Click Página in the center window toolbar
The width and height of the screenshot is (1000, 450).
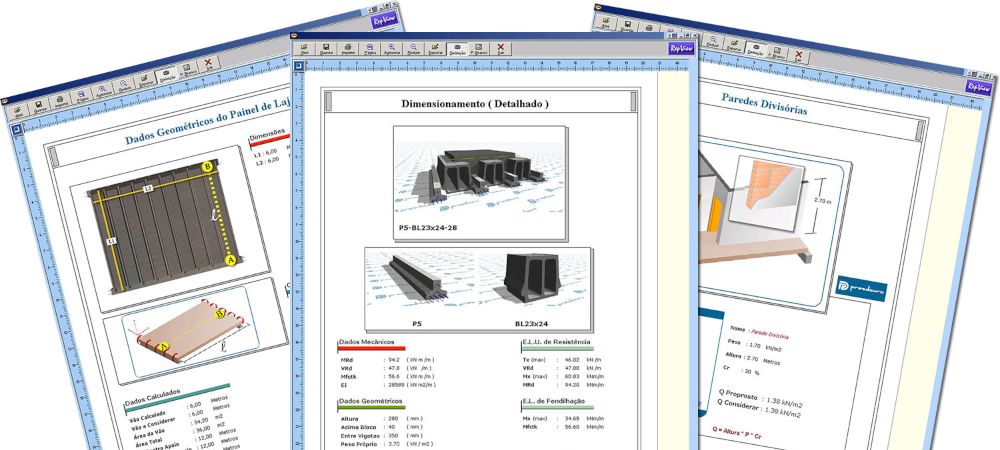[x=370, y=48]
